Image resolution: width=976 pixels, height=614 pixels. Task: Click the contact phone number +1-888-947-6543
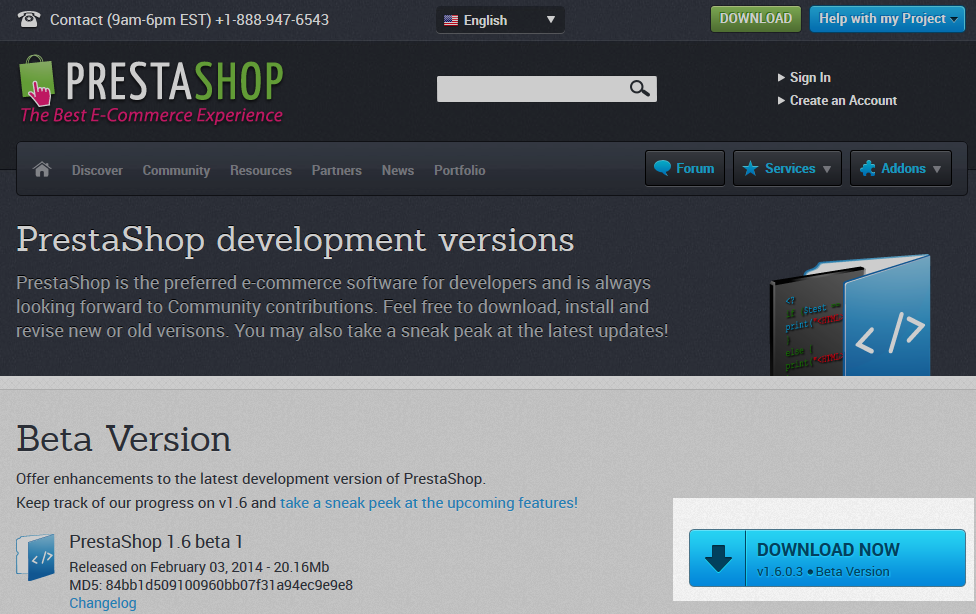272,20
